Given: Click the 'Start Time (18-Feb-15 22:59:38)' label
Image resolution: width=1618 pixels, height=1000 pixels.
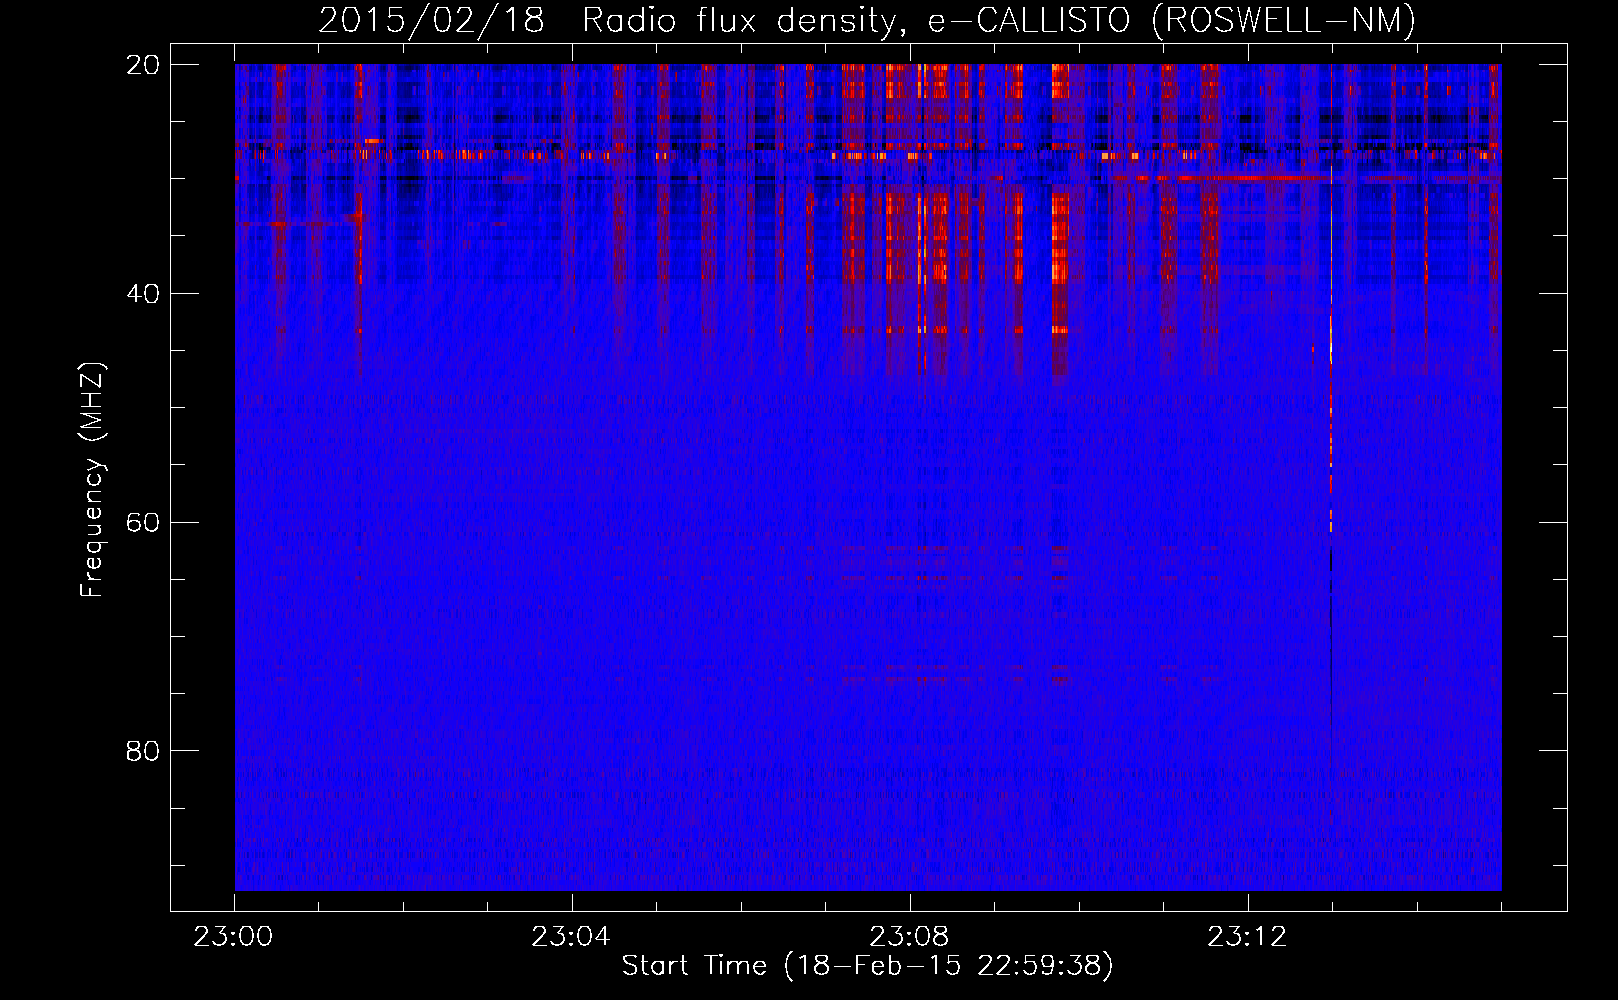Looking at the screenshot, I should tap(867, 966).
